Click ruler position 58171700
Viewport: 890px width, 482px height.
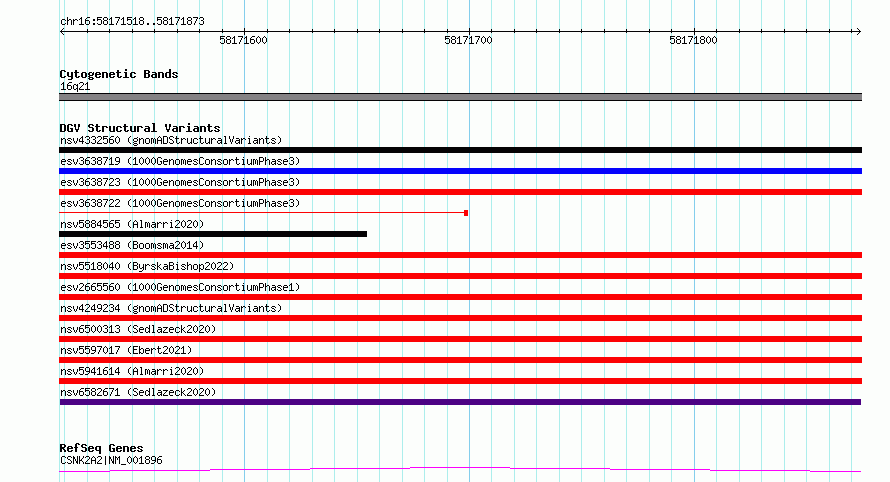point(468,40)
